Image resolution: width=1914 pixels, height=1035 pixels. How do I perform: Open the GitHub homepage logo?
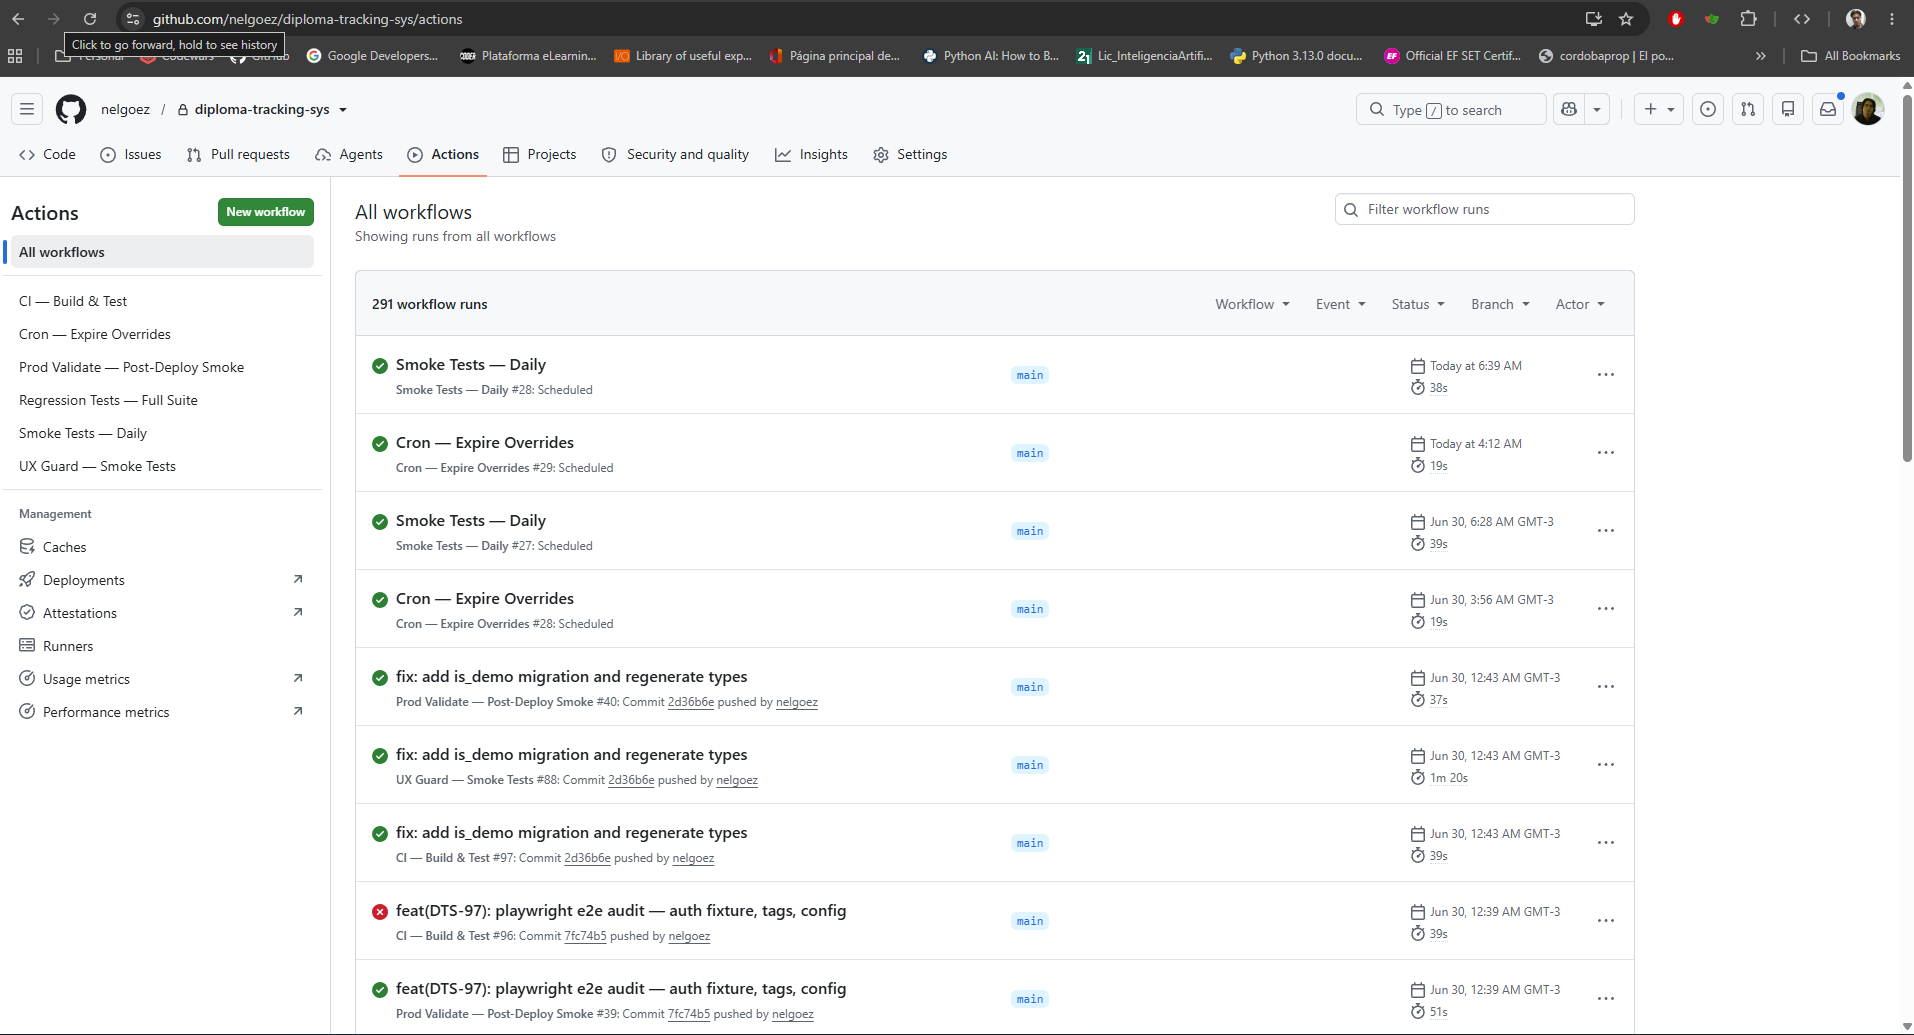[71, 109]
